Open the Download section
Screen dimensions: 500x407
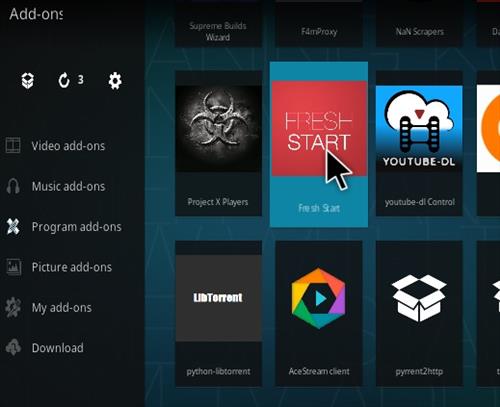(x=58, y=348)
